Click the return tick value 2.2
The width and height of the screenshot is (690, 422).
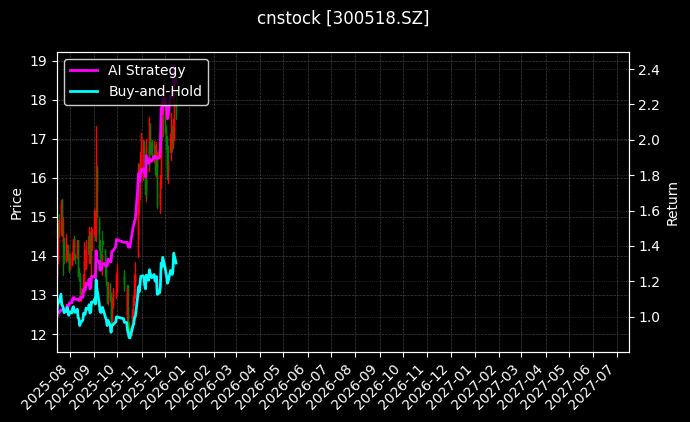click(649, 105)
